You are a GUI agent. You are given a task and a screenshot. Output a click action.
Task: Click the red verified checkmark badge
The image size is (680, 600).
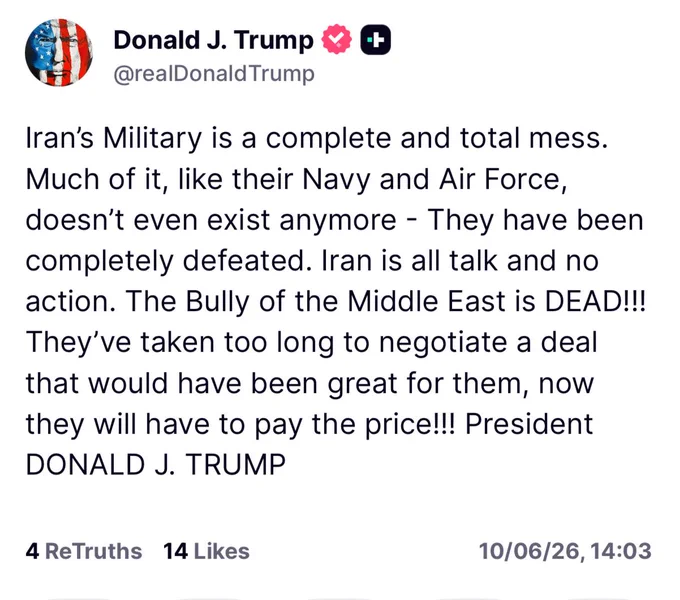point(337,39)
